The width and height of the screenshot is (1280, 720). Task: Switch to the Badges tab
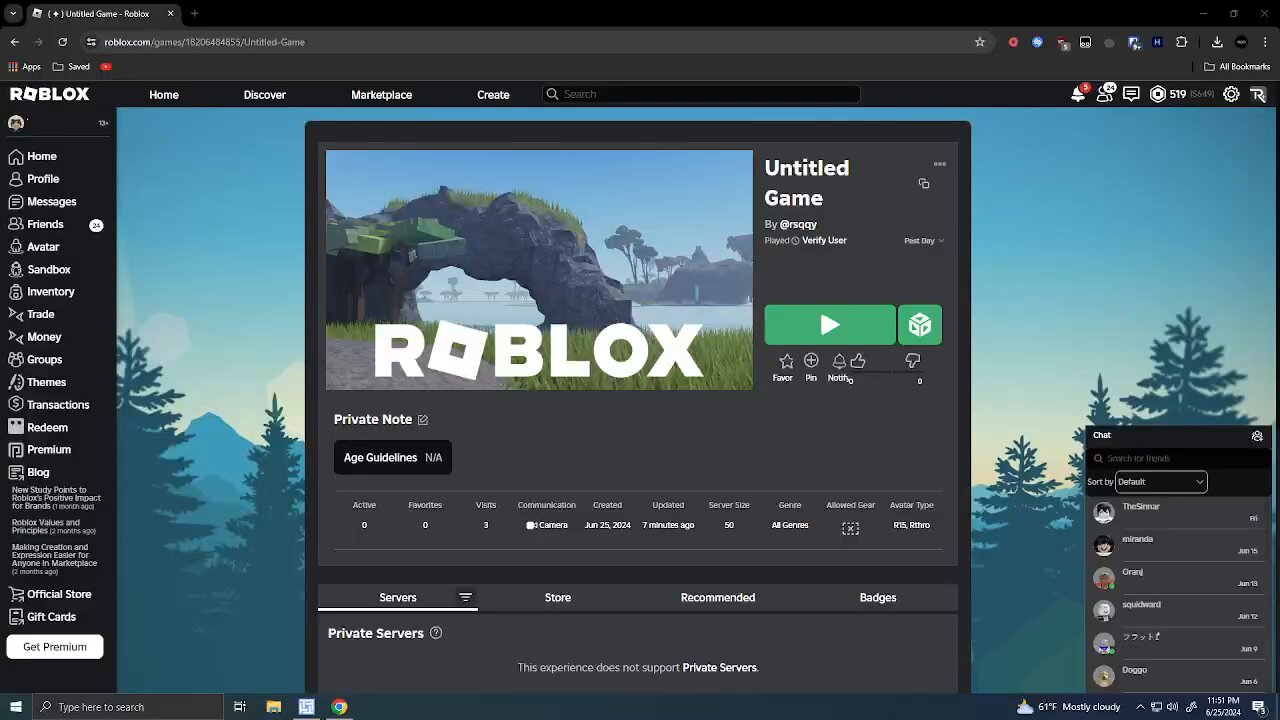click(878, 597)
